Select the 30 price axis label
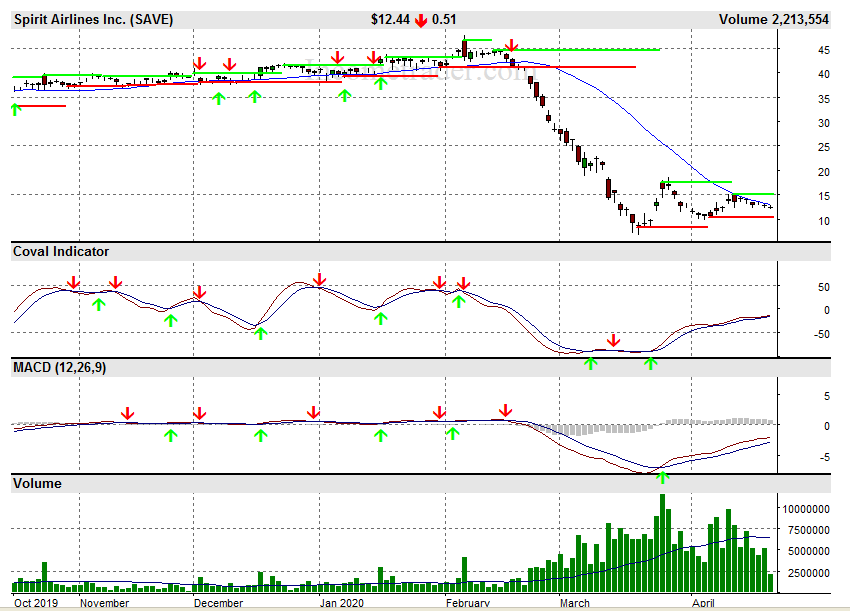Viewport: 850px width, 611px height. (824, 123)
